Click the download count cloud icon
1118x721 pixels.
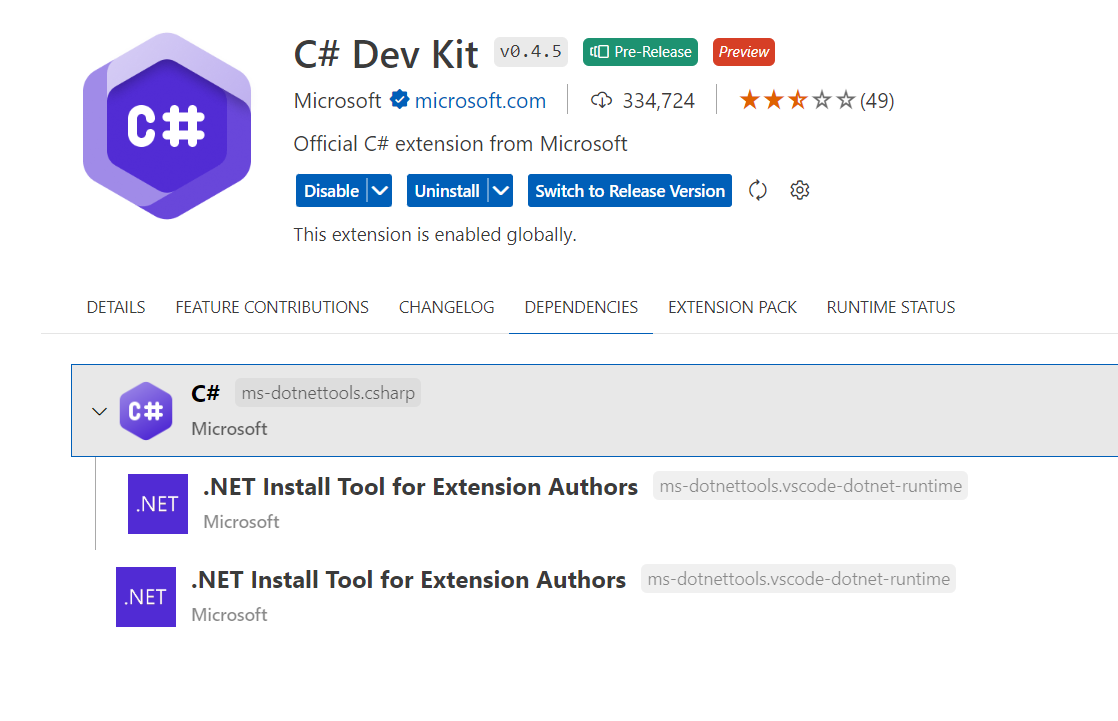[601, 100]
